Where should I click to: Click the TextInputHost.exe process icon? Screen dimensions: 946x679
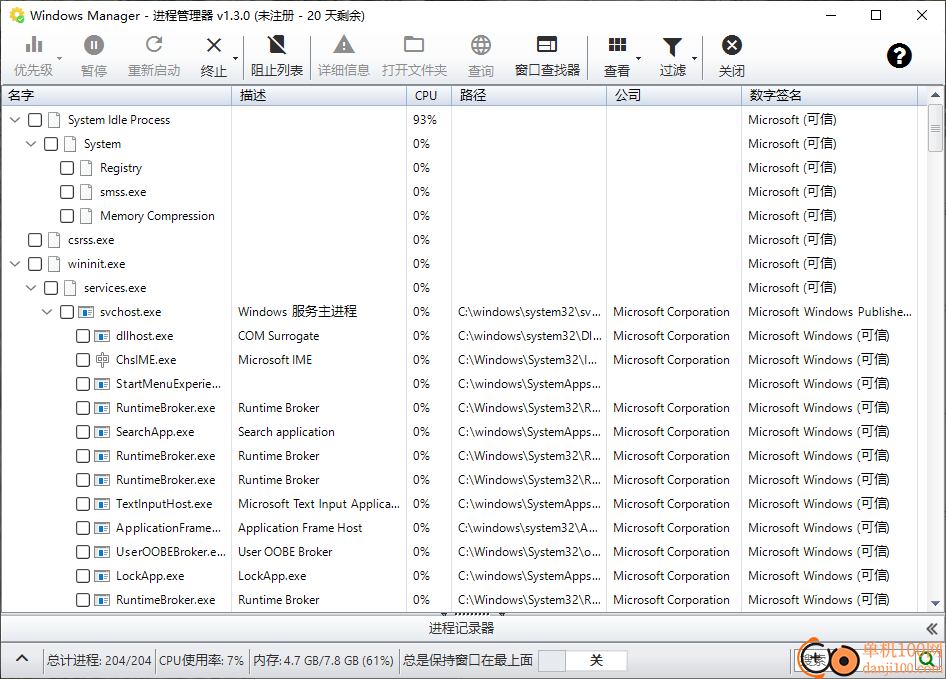102,504
